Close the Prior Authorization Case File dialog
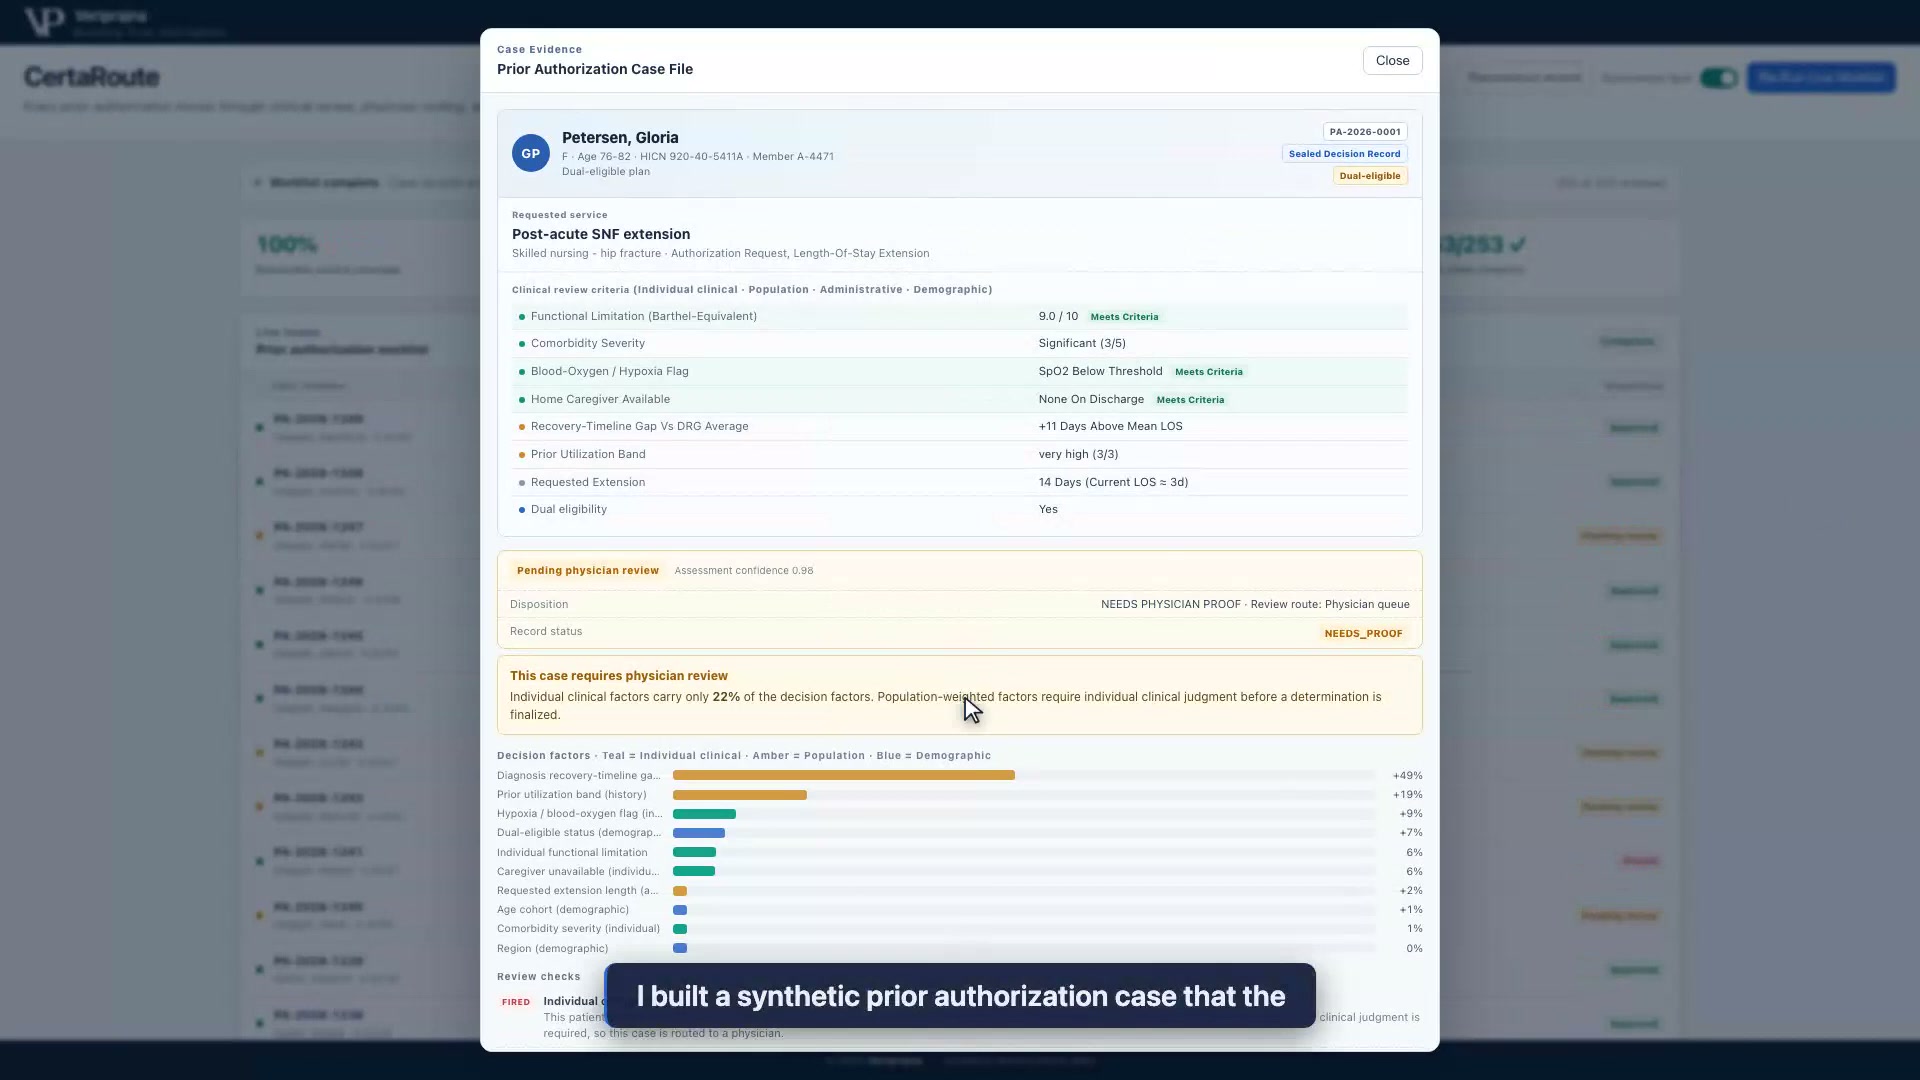 point(1392,61)
